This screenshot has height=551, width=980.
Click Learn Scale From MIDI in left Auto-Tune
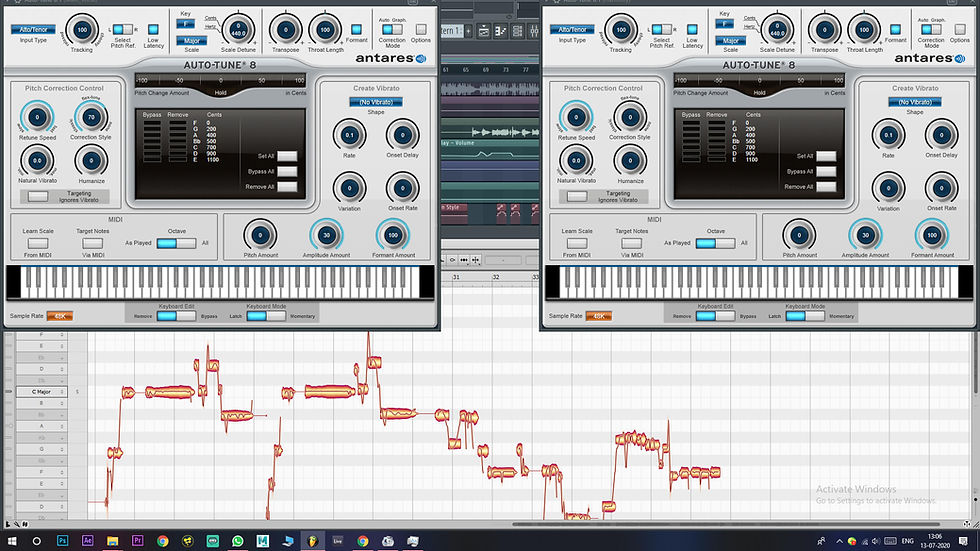[38, 243]
